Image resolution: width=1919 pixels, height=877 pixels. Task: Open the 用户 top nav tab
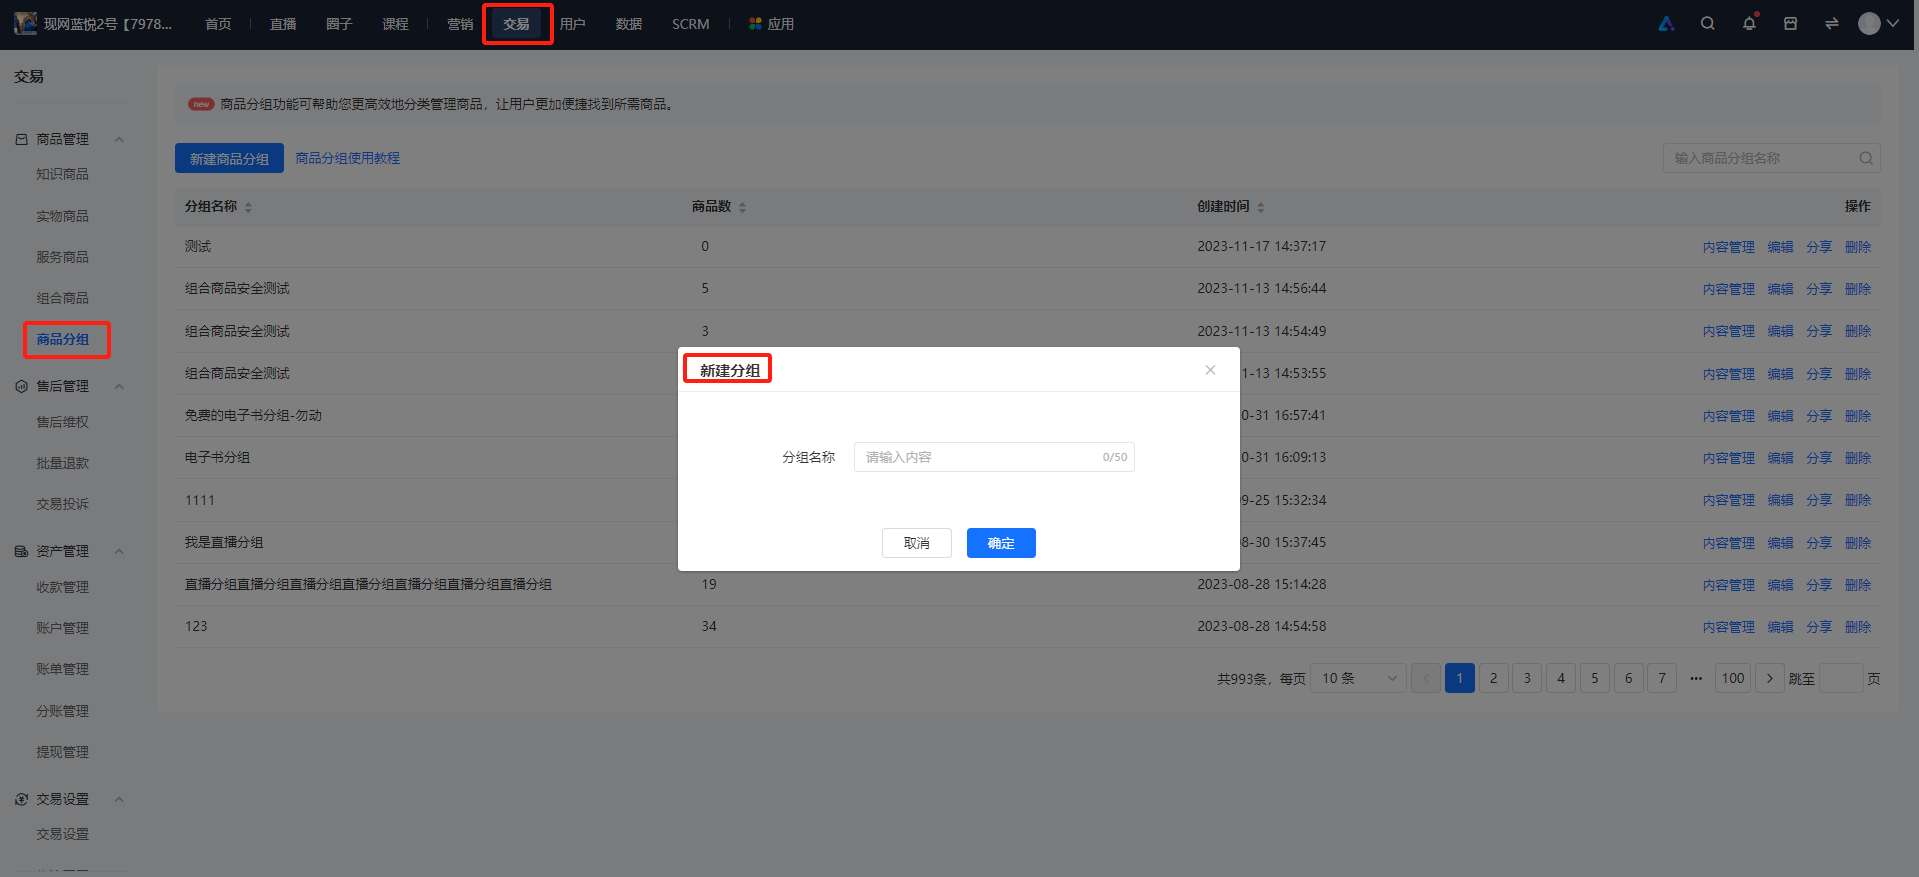(x=572, y=24)
